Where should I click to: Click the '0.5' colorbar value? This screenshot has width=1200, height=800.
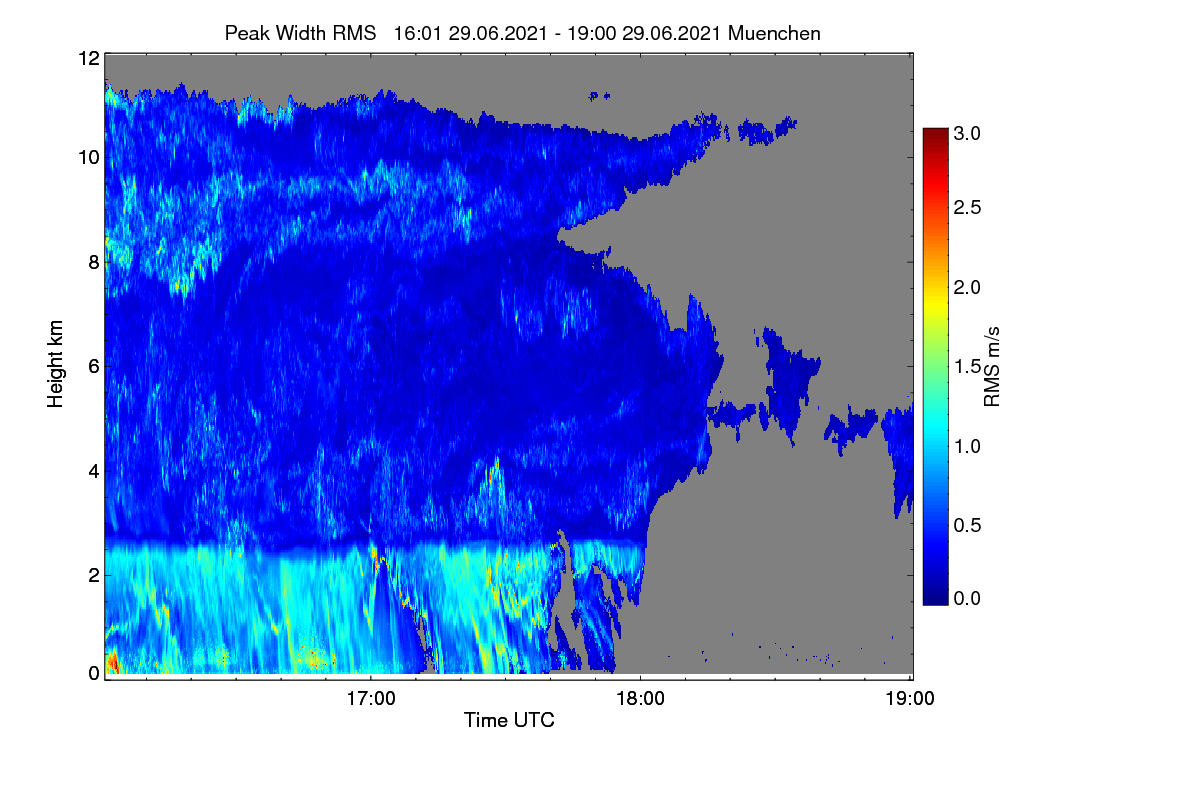(969, 526)
